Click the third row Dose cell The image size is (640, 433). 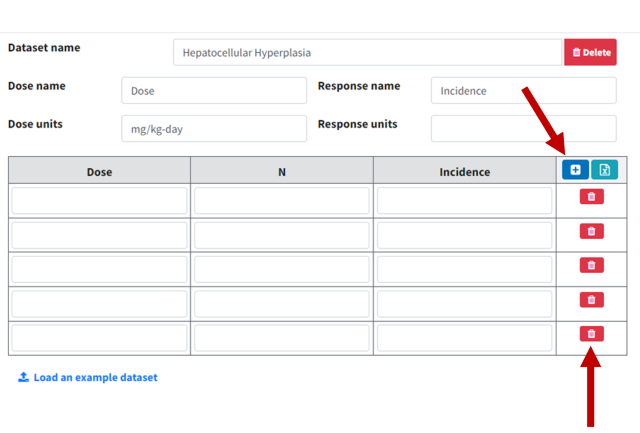click(x=100, y=269)
